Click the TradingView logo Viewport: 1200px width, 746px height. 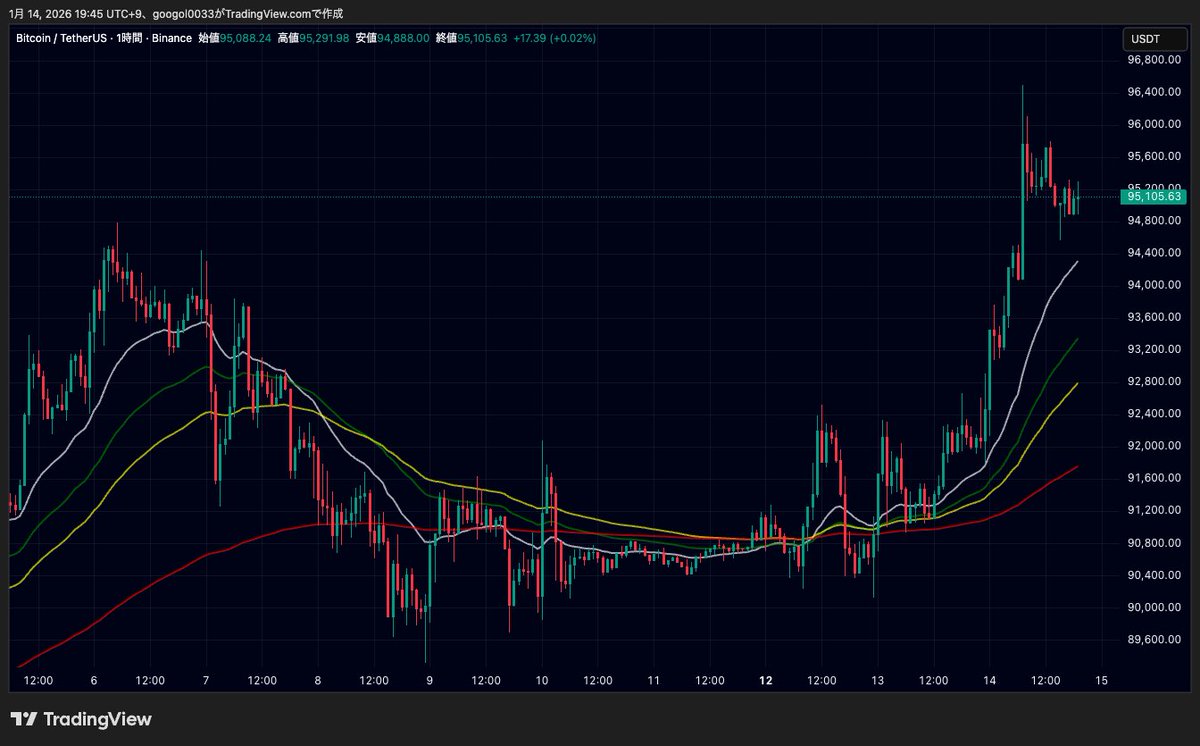click(80, 719)
